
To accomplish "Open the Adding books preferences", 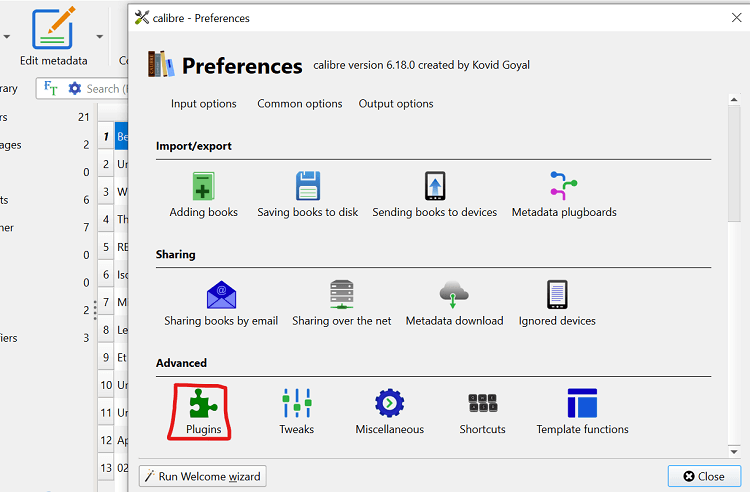I will coord(203,195).
